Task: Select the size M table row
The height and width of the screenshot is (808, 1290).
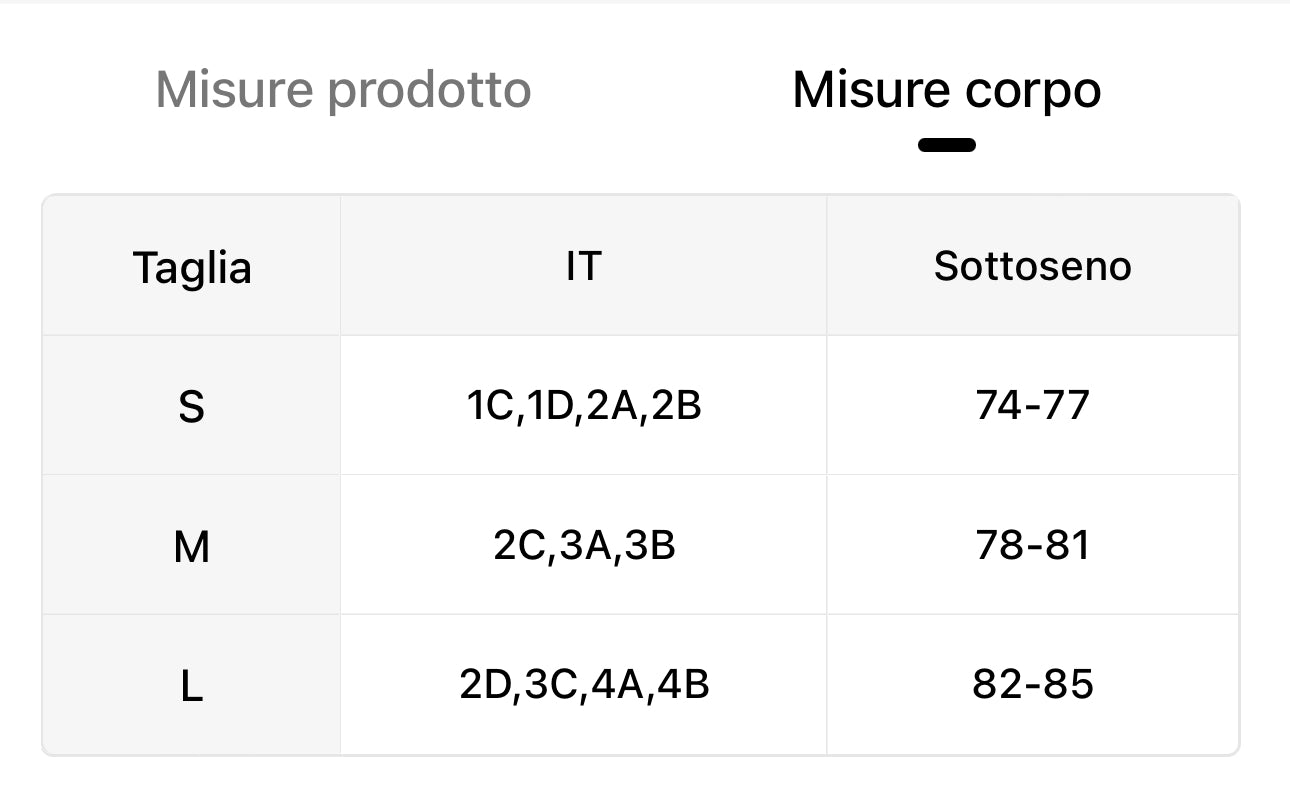Action: [x=640, y=545]
